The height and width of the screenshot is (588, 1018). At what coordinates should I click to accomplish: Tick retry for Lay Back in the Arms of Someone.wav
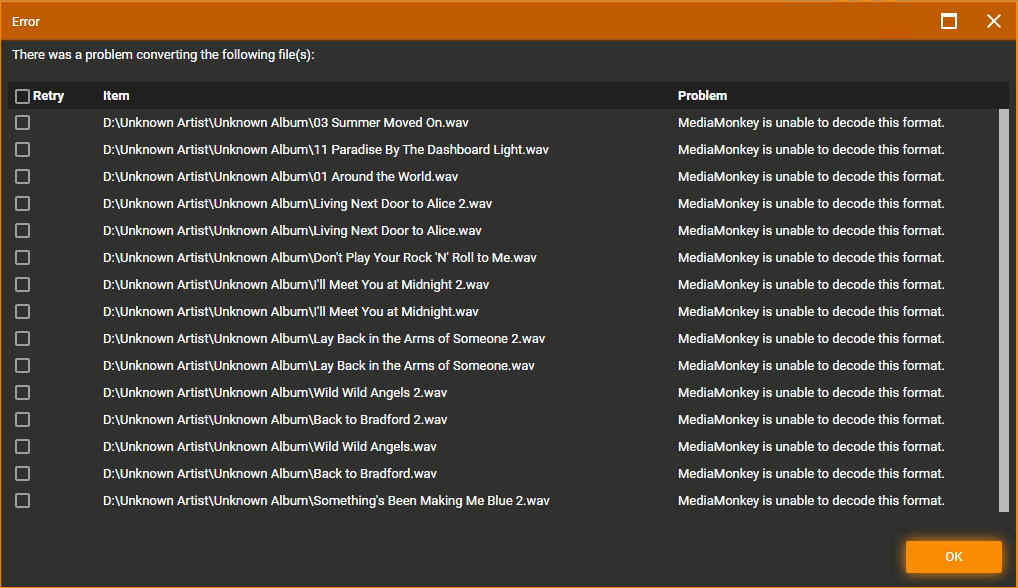pyautogui.click(x=22, y=366)
